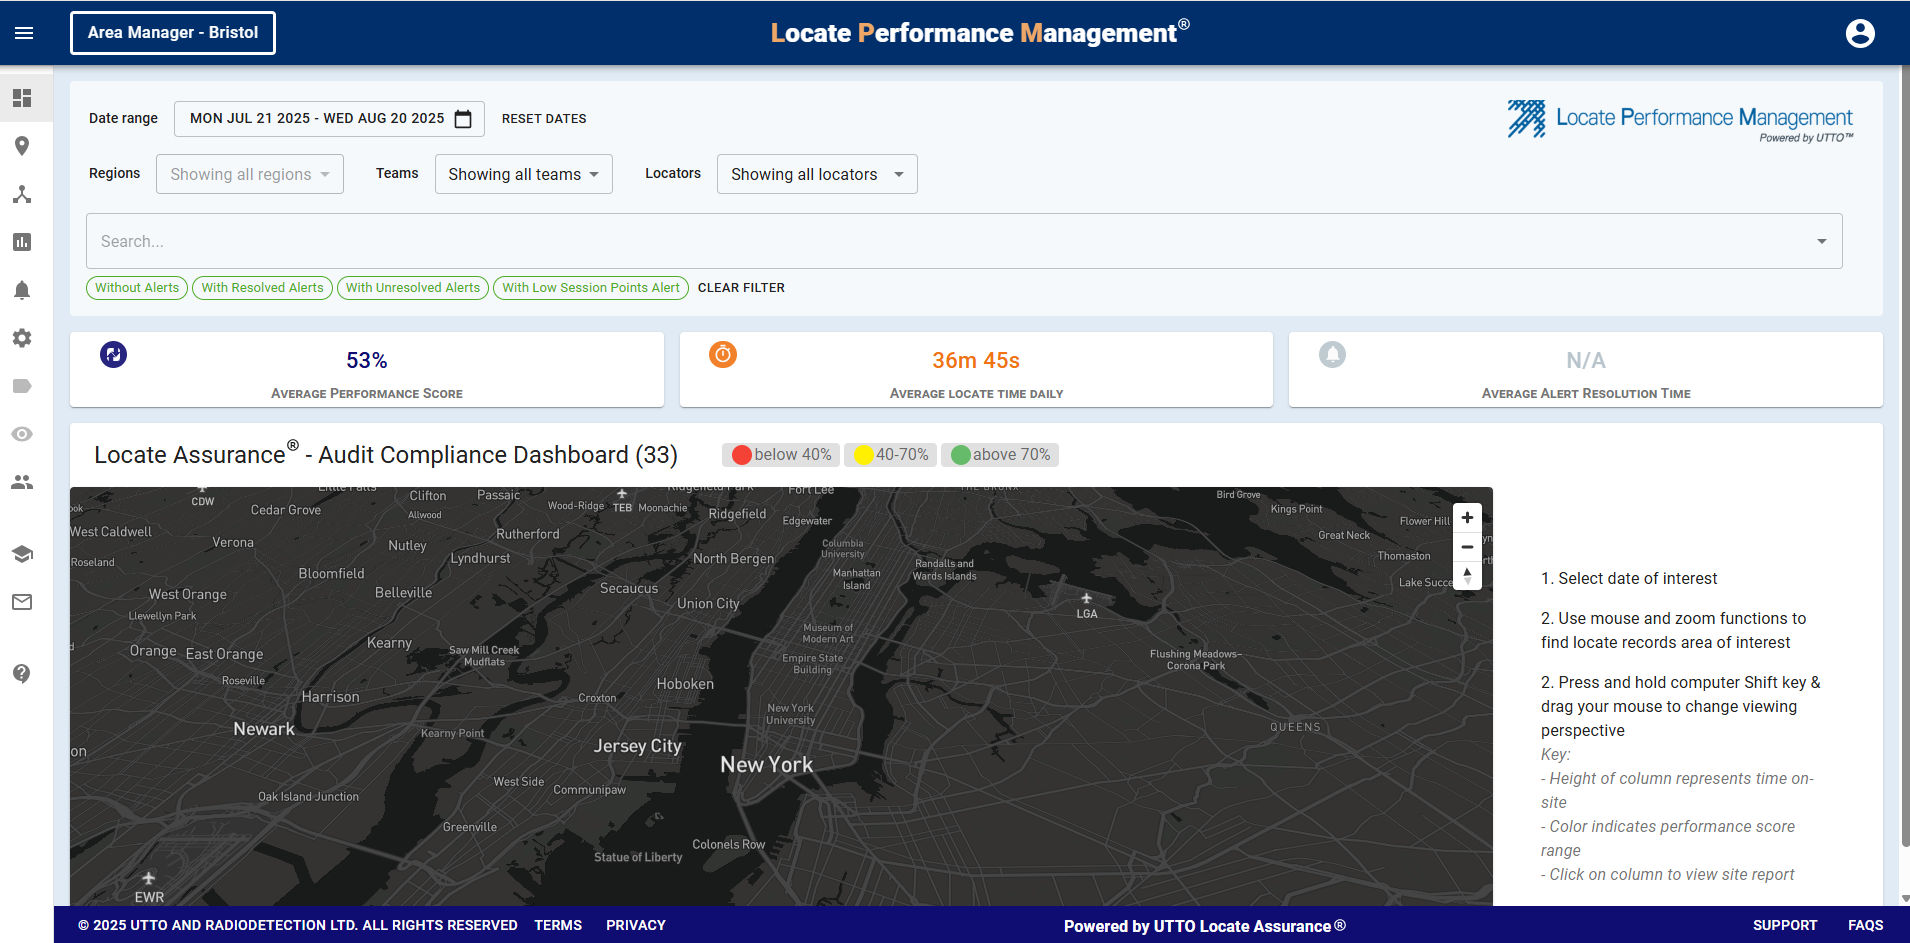Click the grey alert resolution bell icon
This screenshot has height=943, width=1910.
pyautogui.click(x=1332, y=354)
